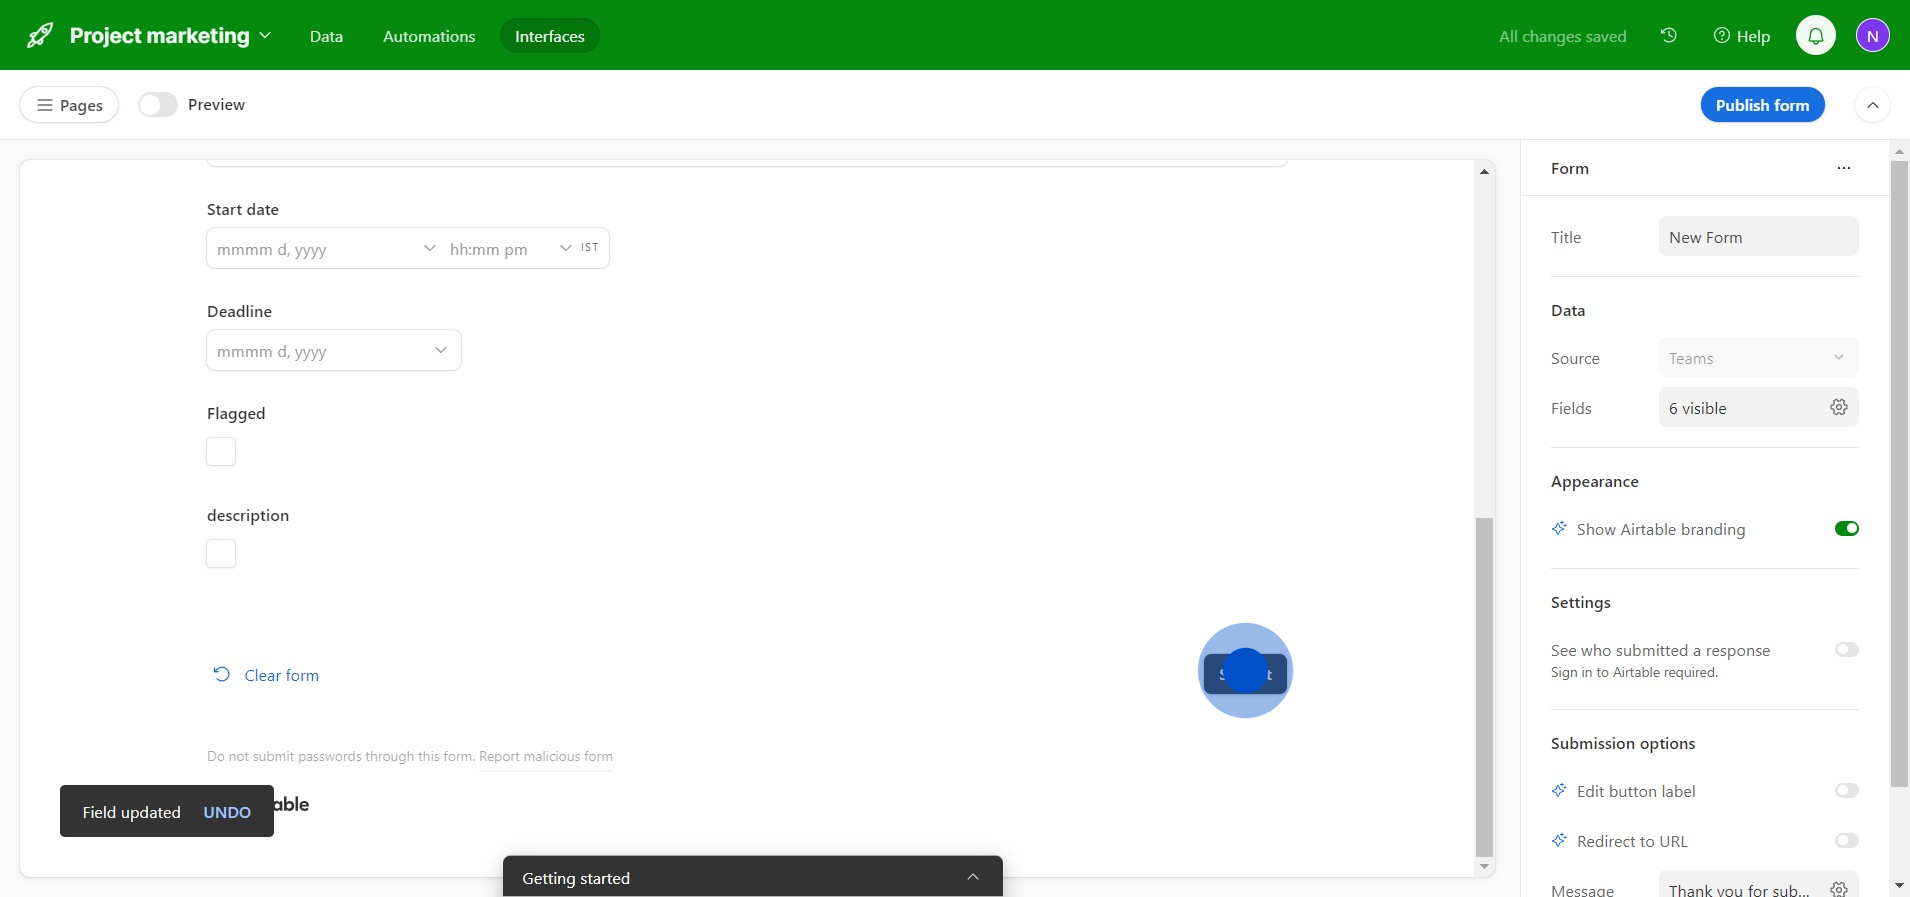Open the Form panel three-dot menu
This screenshot has width=1910, height=897.
1843,168
